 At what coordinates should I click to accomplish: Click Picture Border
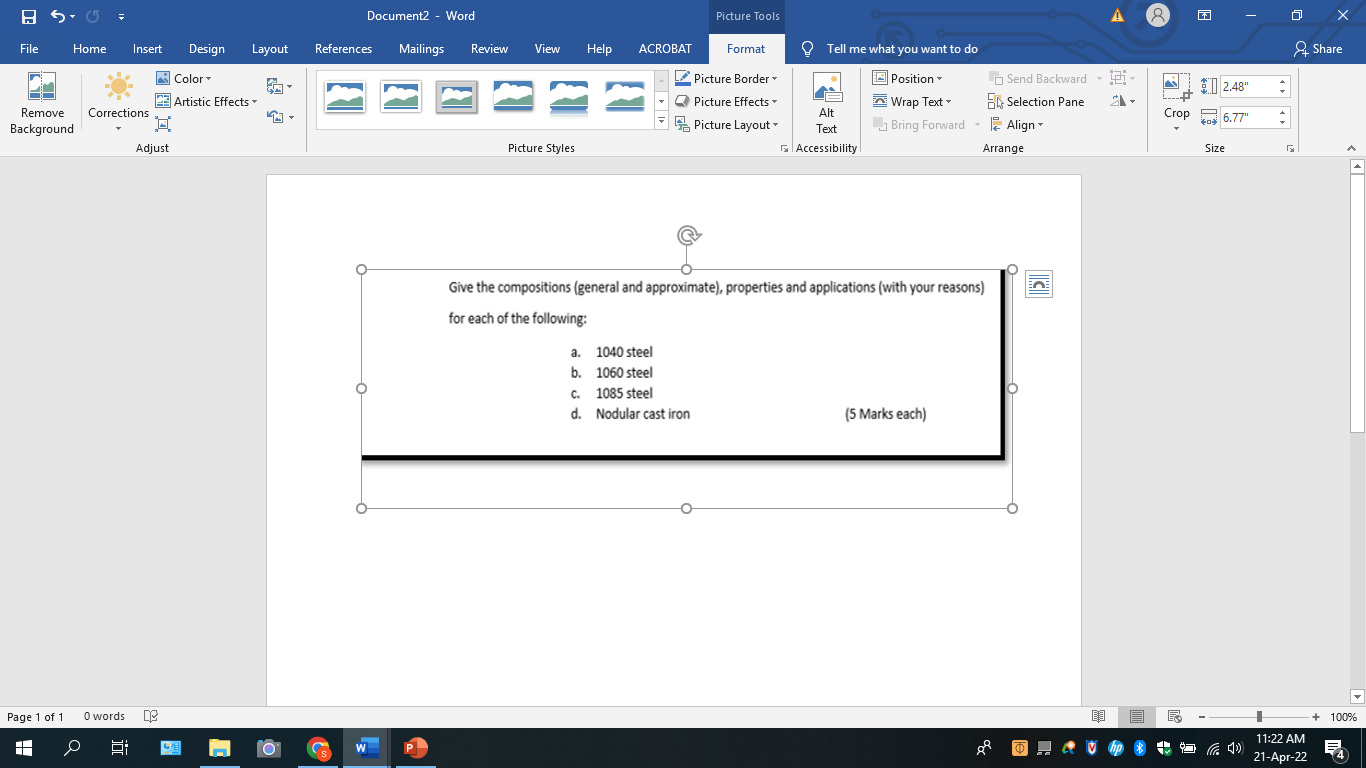tap(727, 78)
